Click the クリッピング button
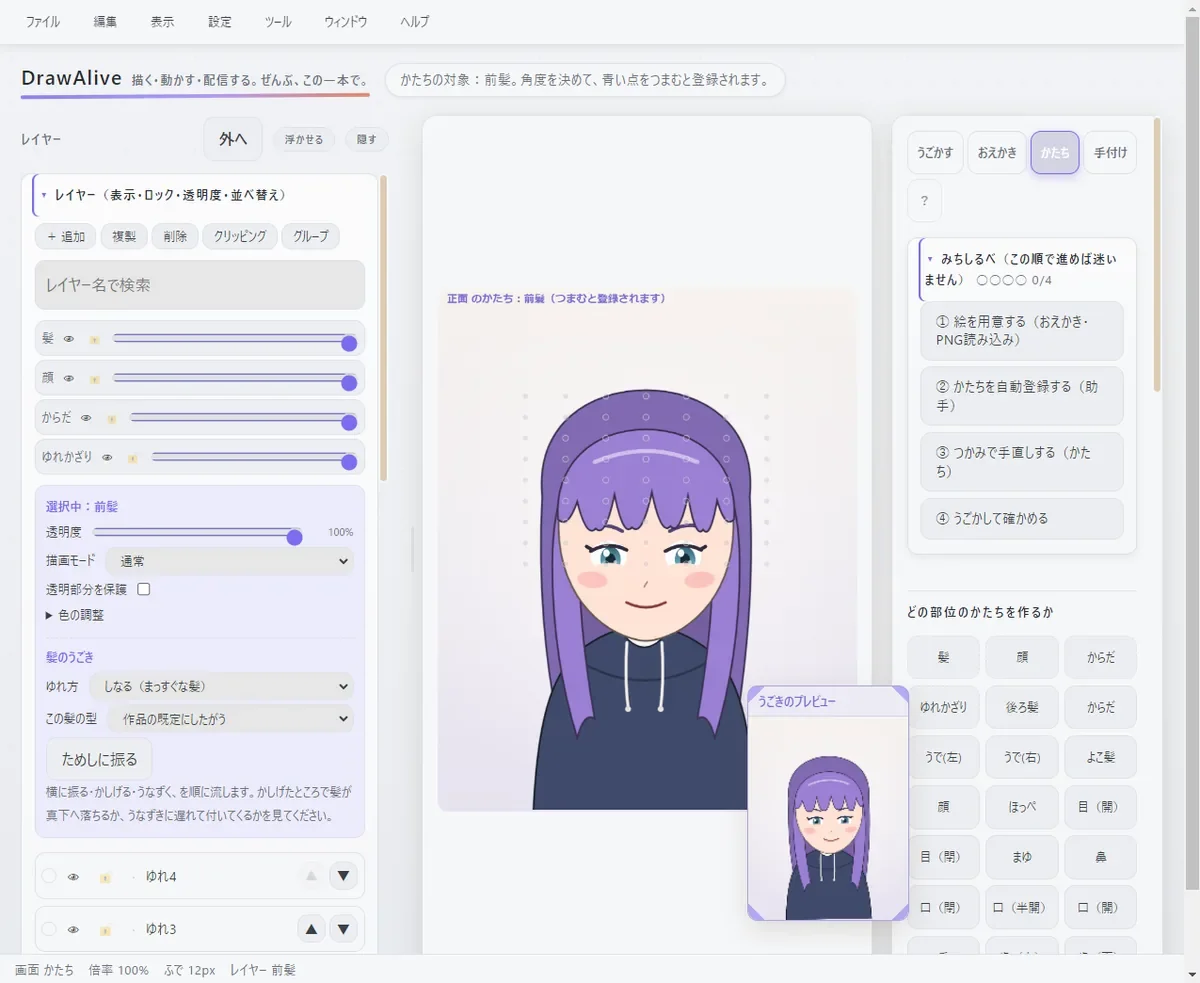Viewport: 1200px width, 983px height. [x=240, y=237]
